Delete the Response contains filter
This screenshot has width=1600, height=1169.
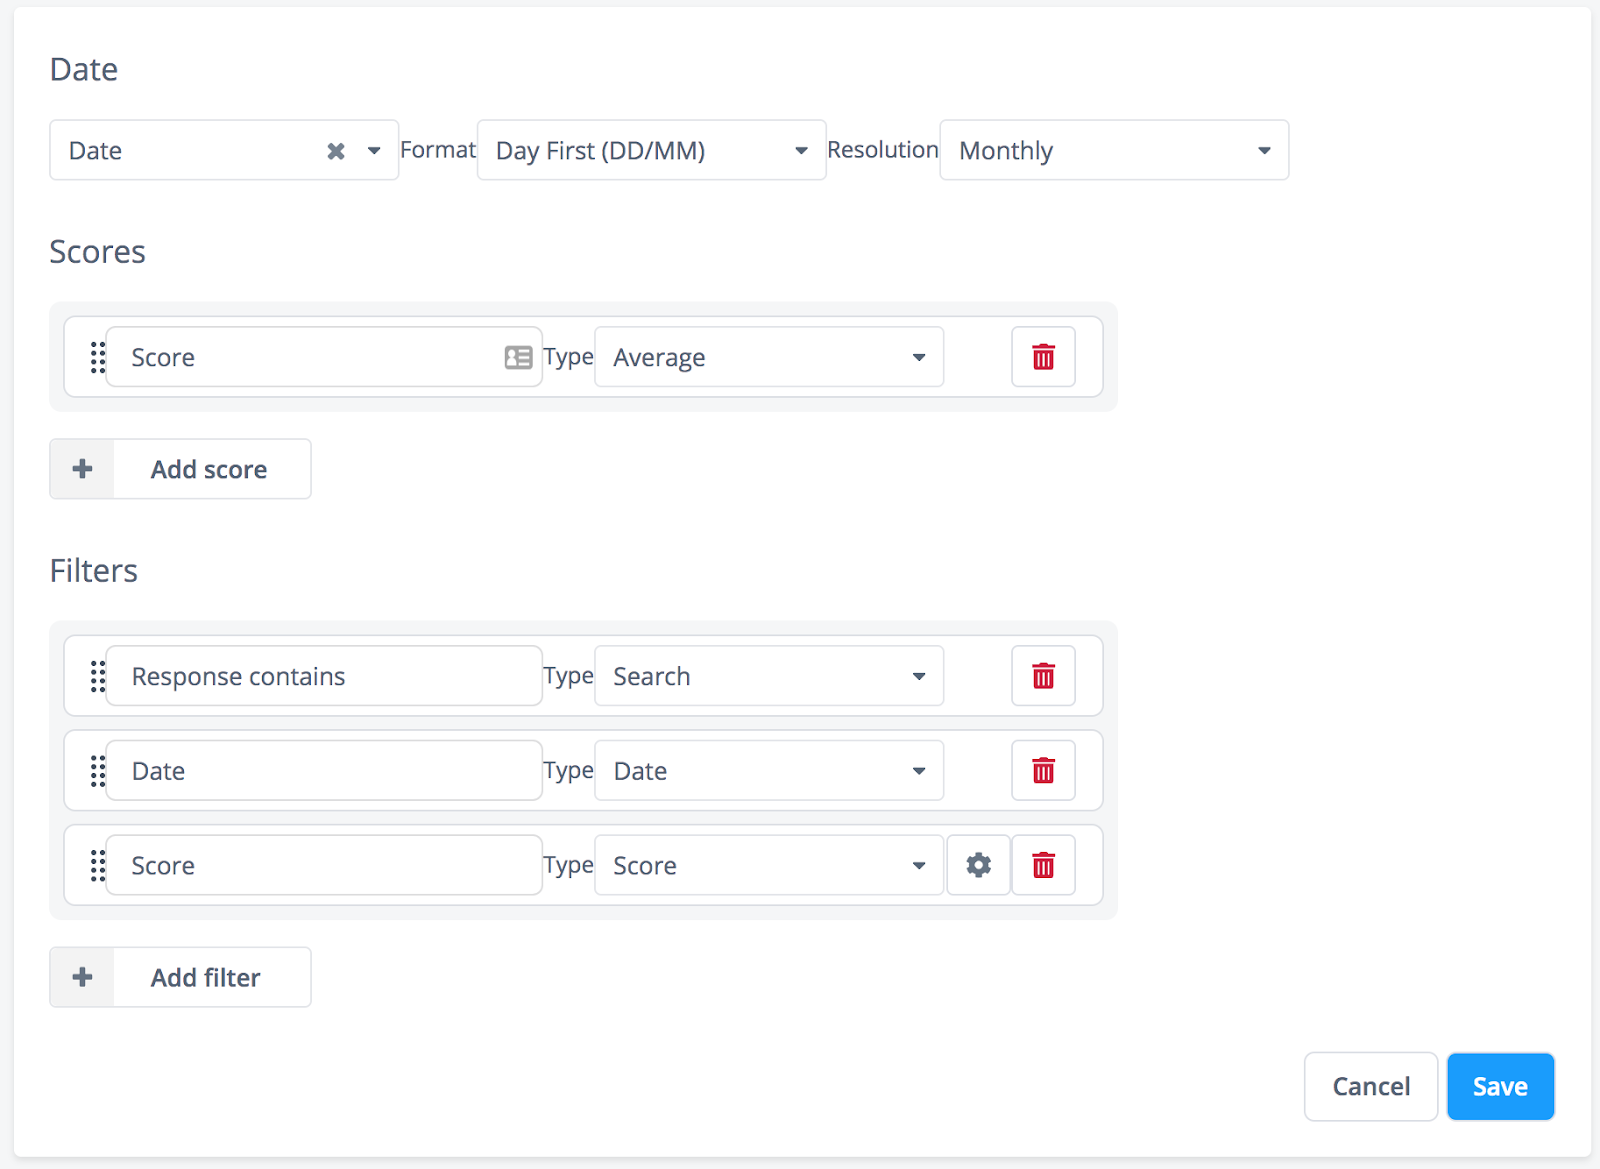tap(1043, 676)
